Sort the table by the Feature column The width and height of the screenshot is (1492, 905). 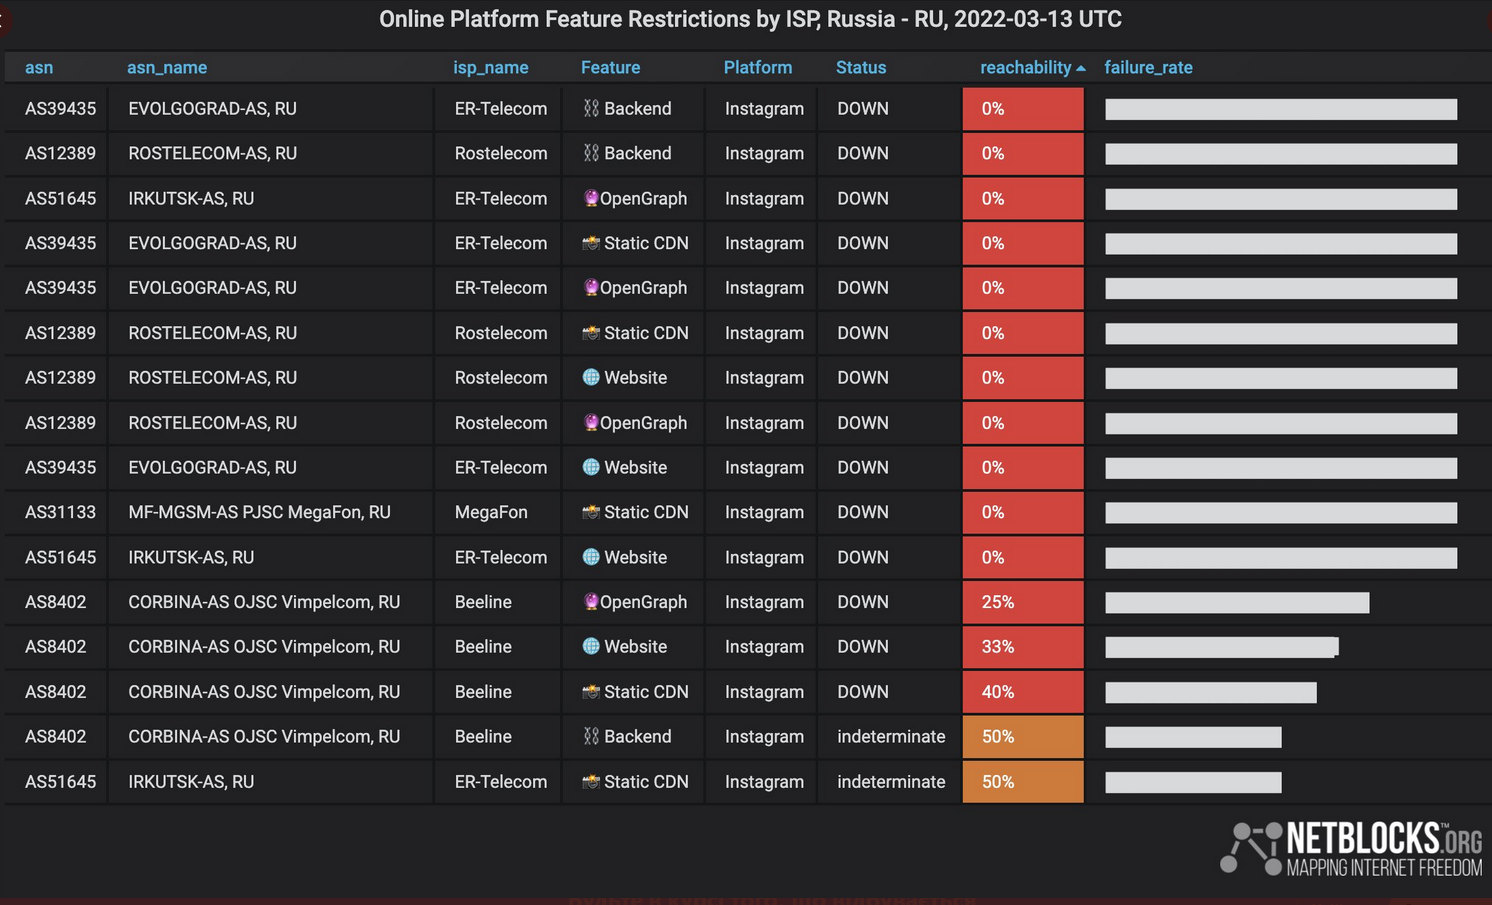[610, 67]
